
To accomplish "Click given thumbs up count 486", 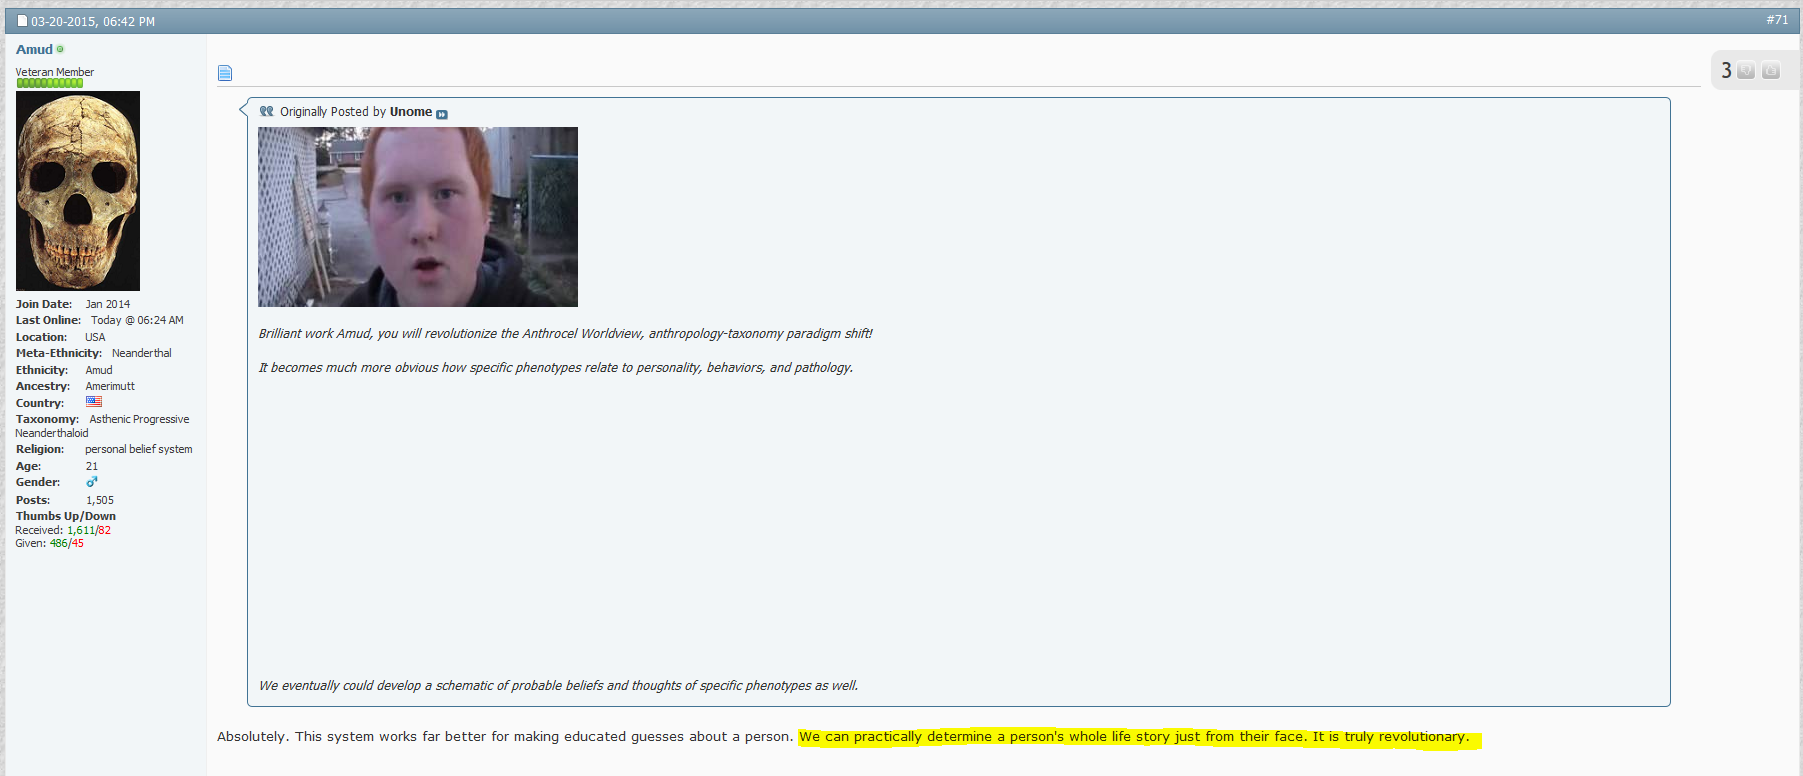I will point(59,543).
